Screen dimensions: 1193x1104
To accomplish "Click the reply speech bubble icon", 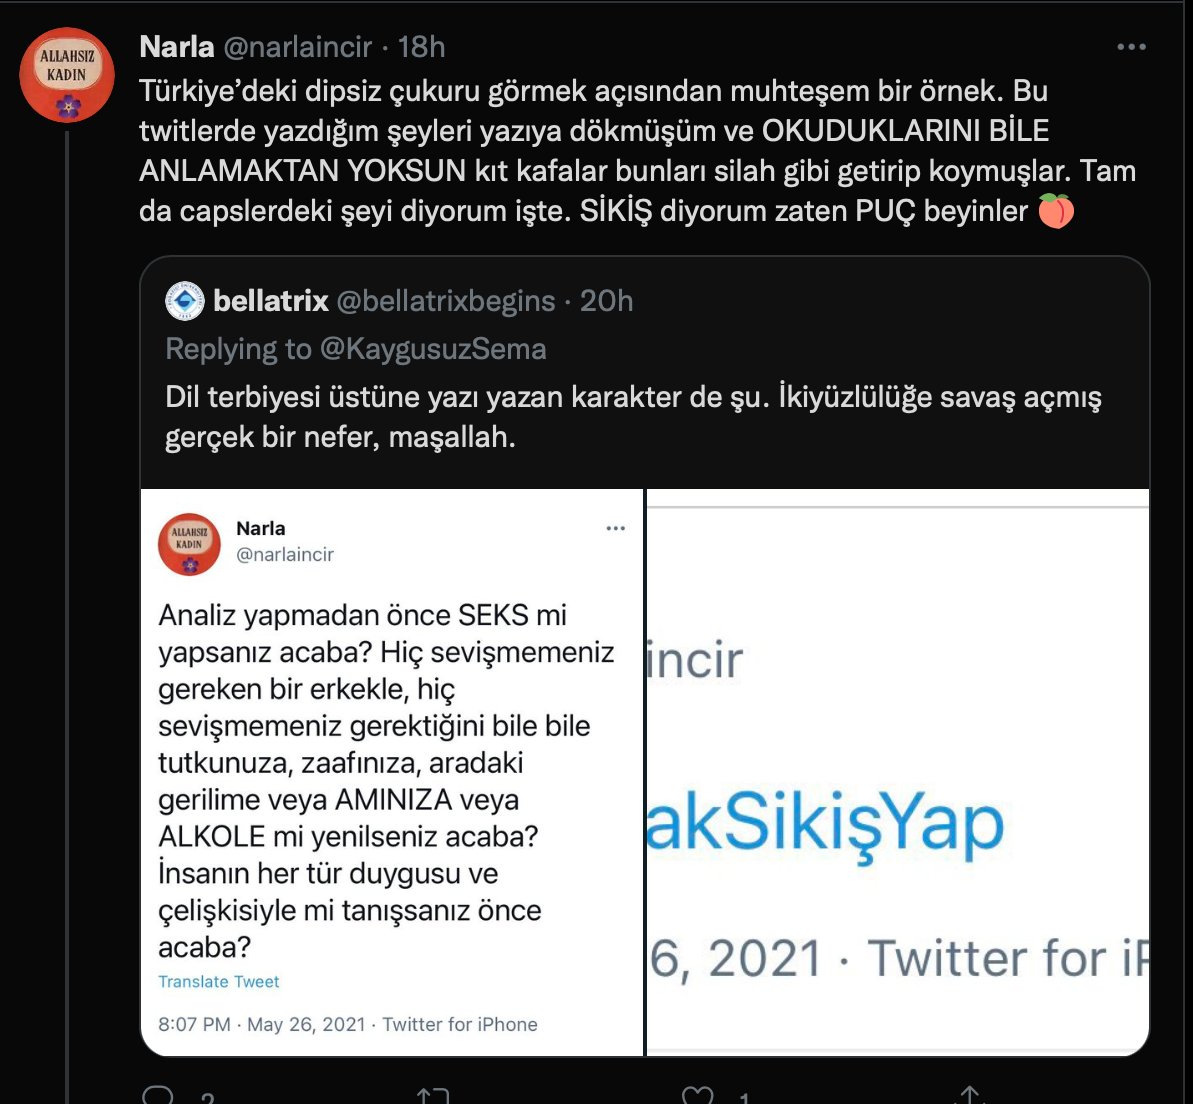I will tap(158, 1096).
